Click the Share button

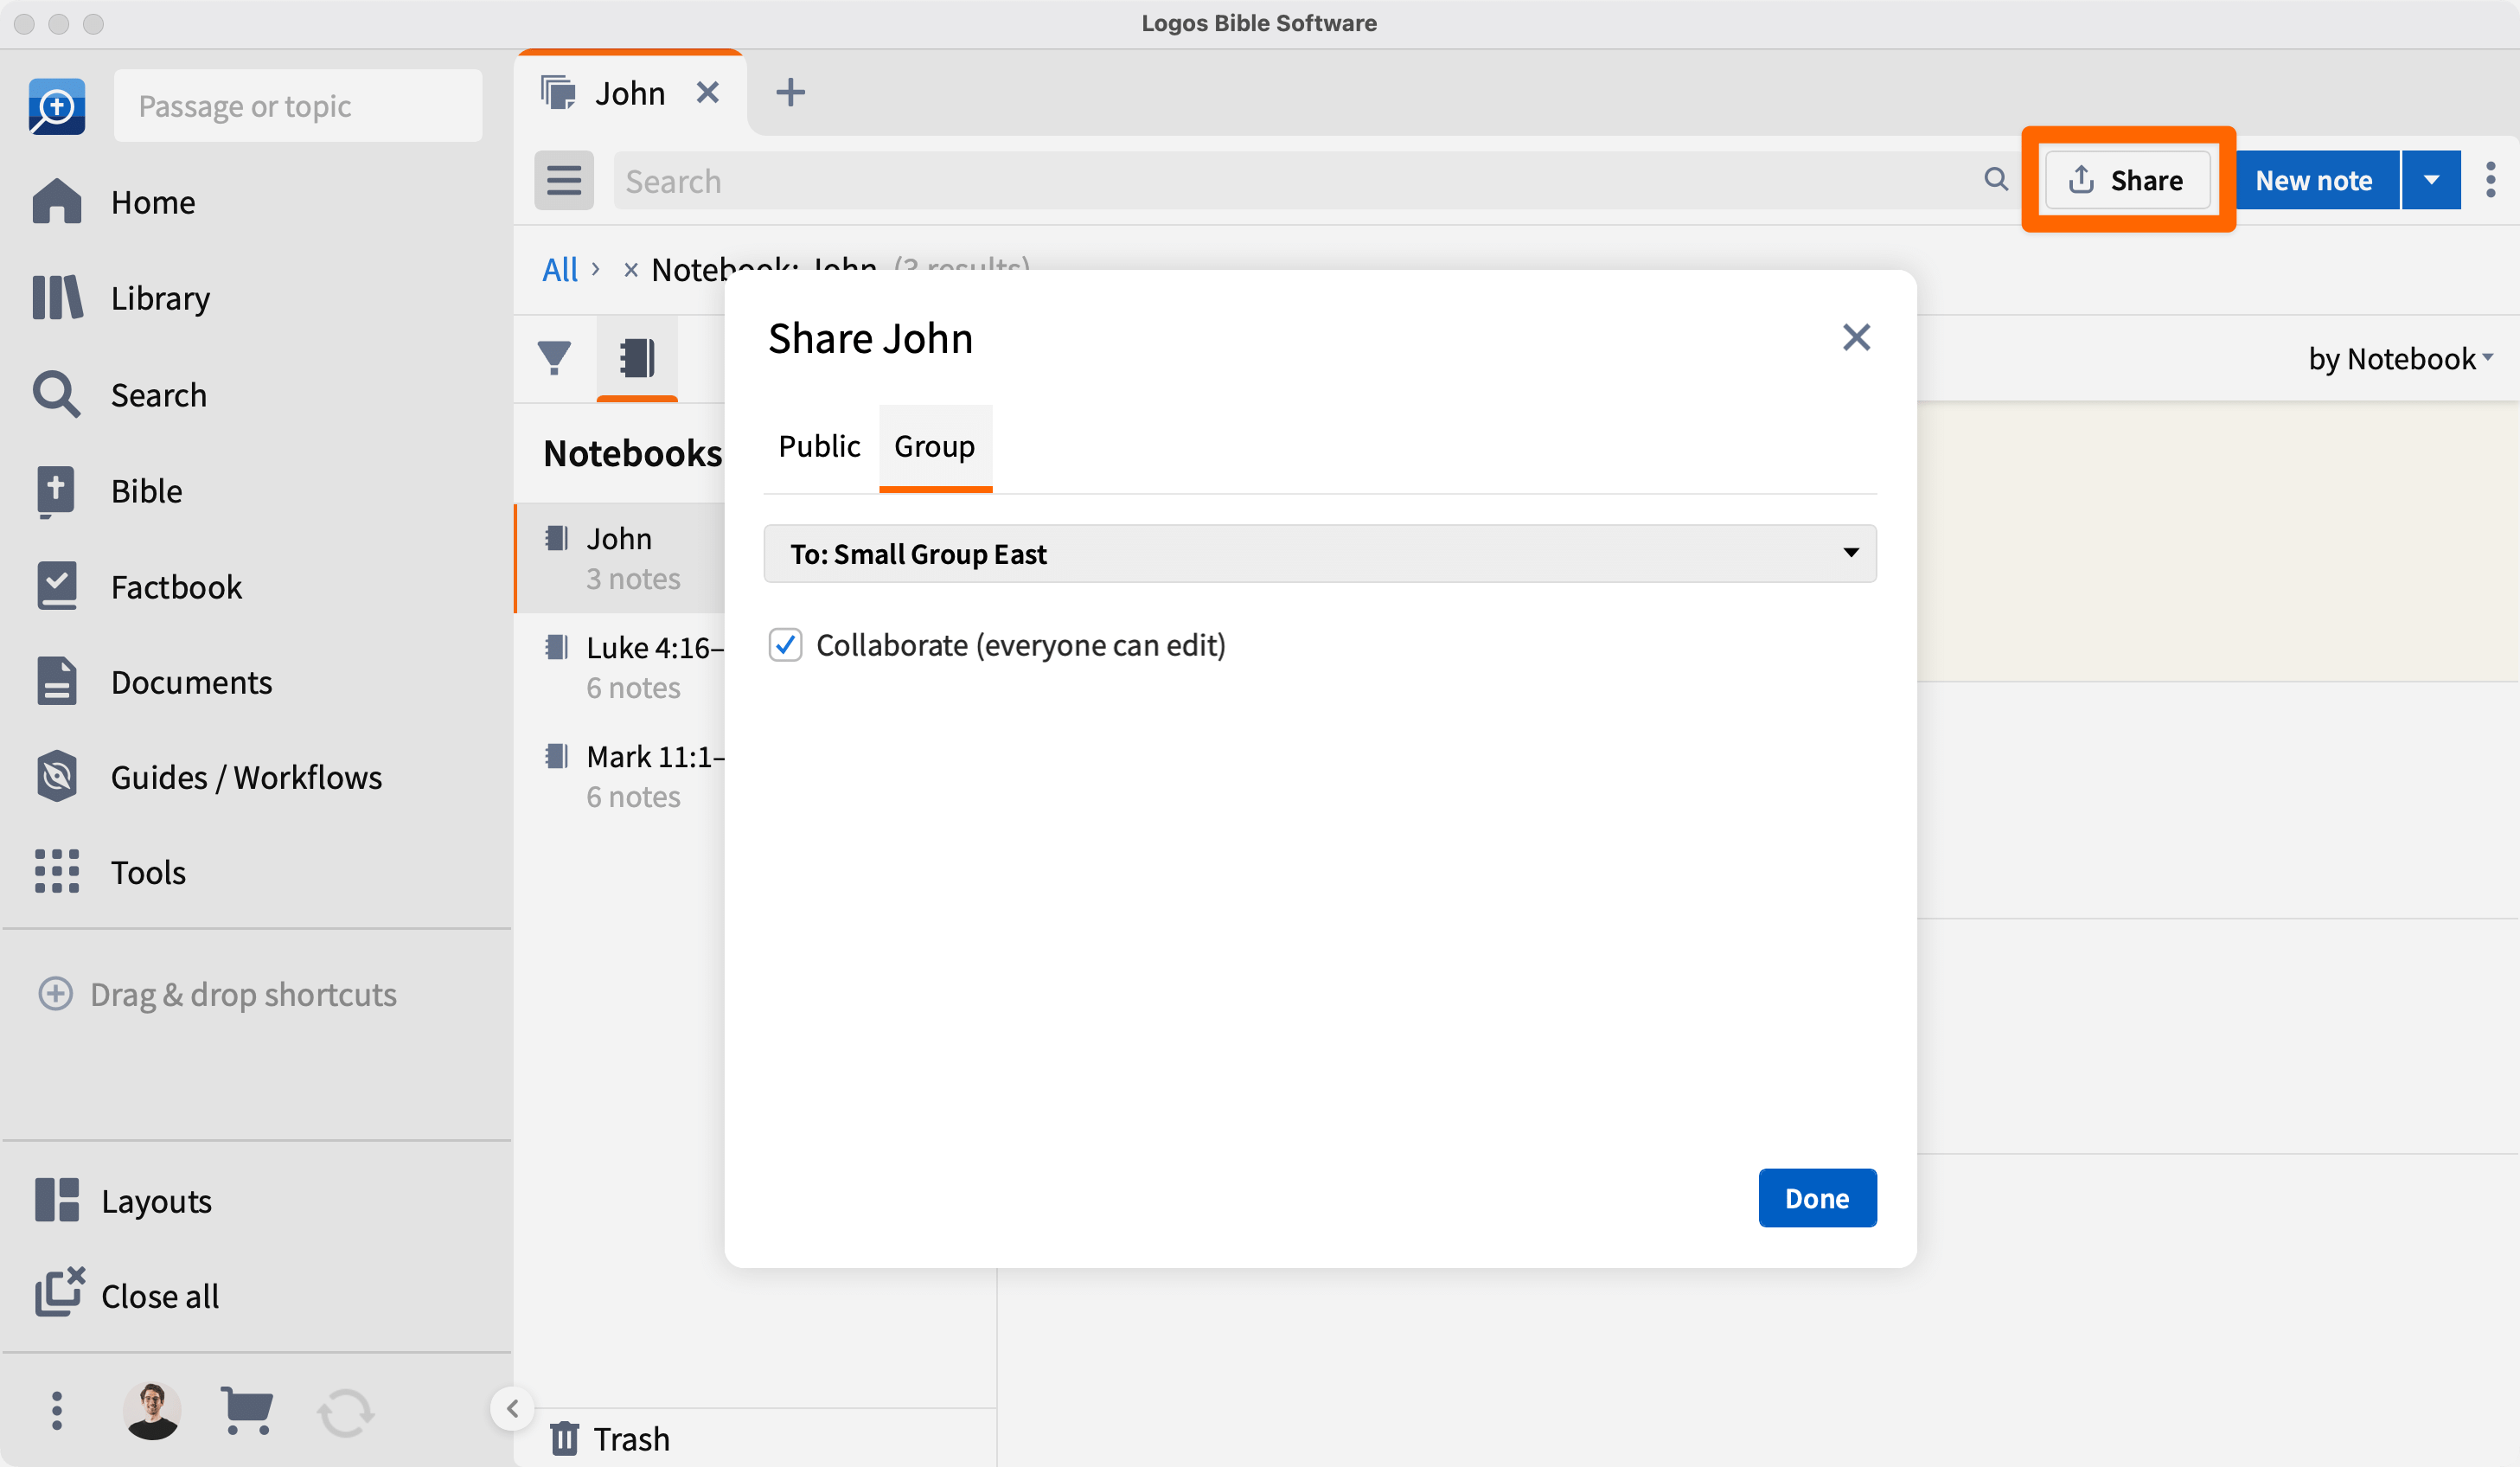[x=2127, y=181]
